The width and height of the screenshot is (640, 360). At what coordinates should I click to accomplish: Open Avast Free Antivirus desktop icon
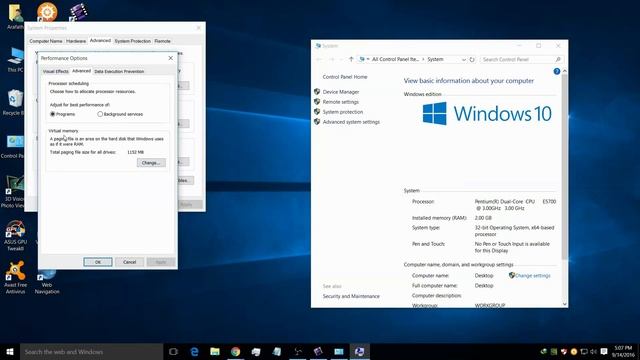coord(15,278)
